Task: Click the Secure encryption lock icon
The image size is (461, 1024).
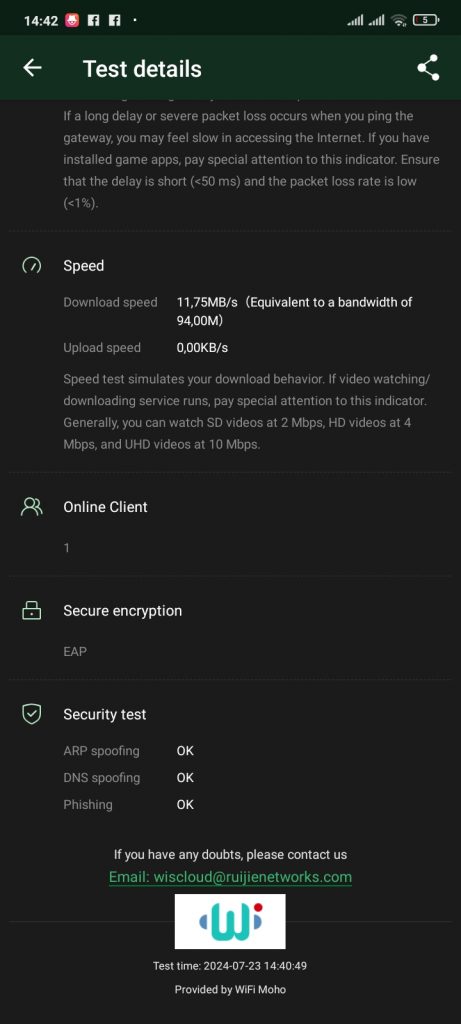Action: click(x=31, y=611)
